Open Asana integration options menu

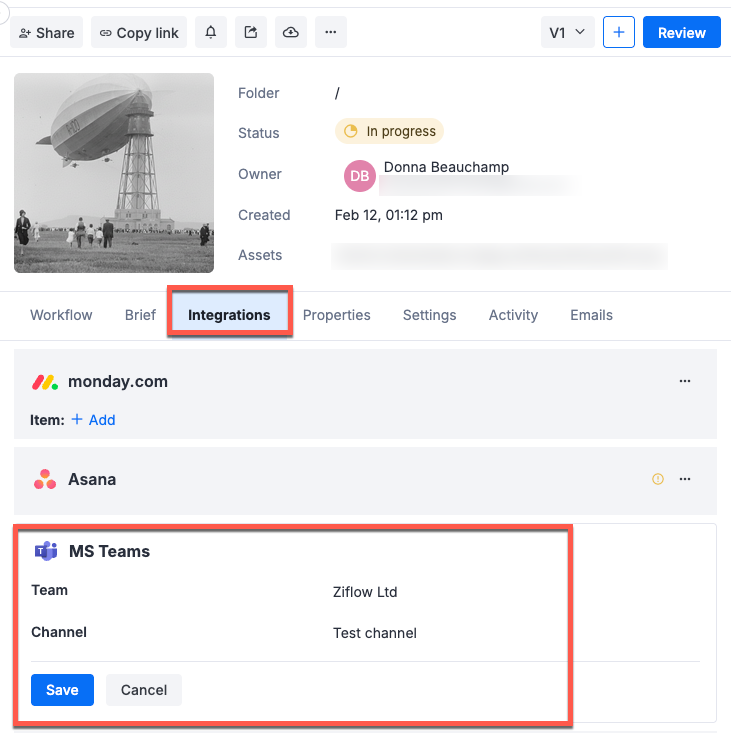[x=685, y=479]
